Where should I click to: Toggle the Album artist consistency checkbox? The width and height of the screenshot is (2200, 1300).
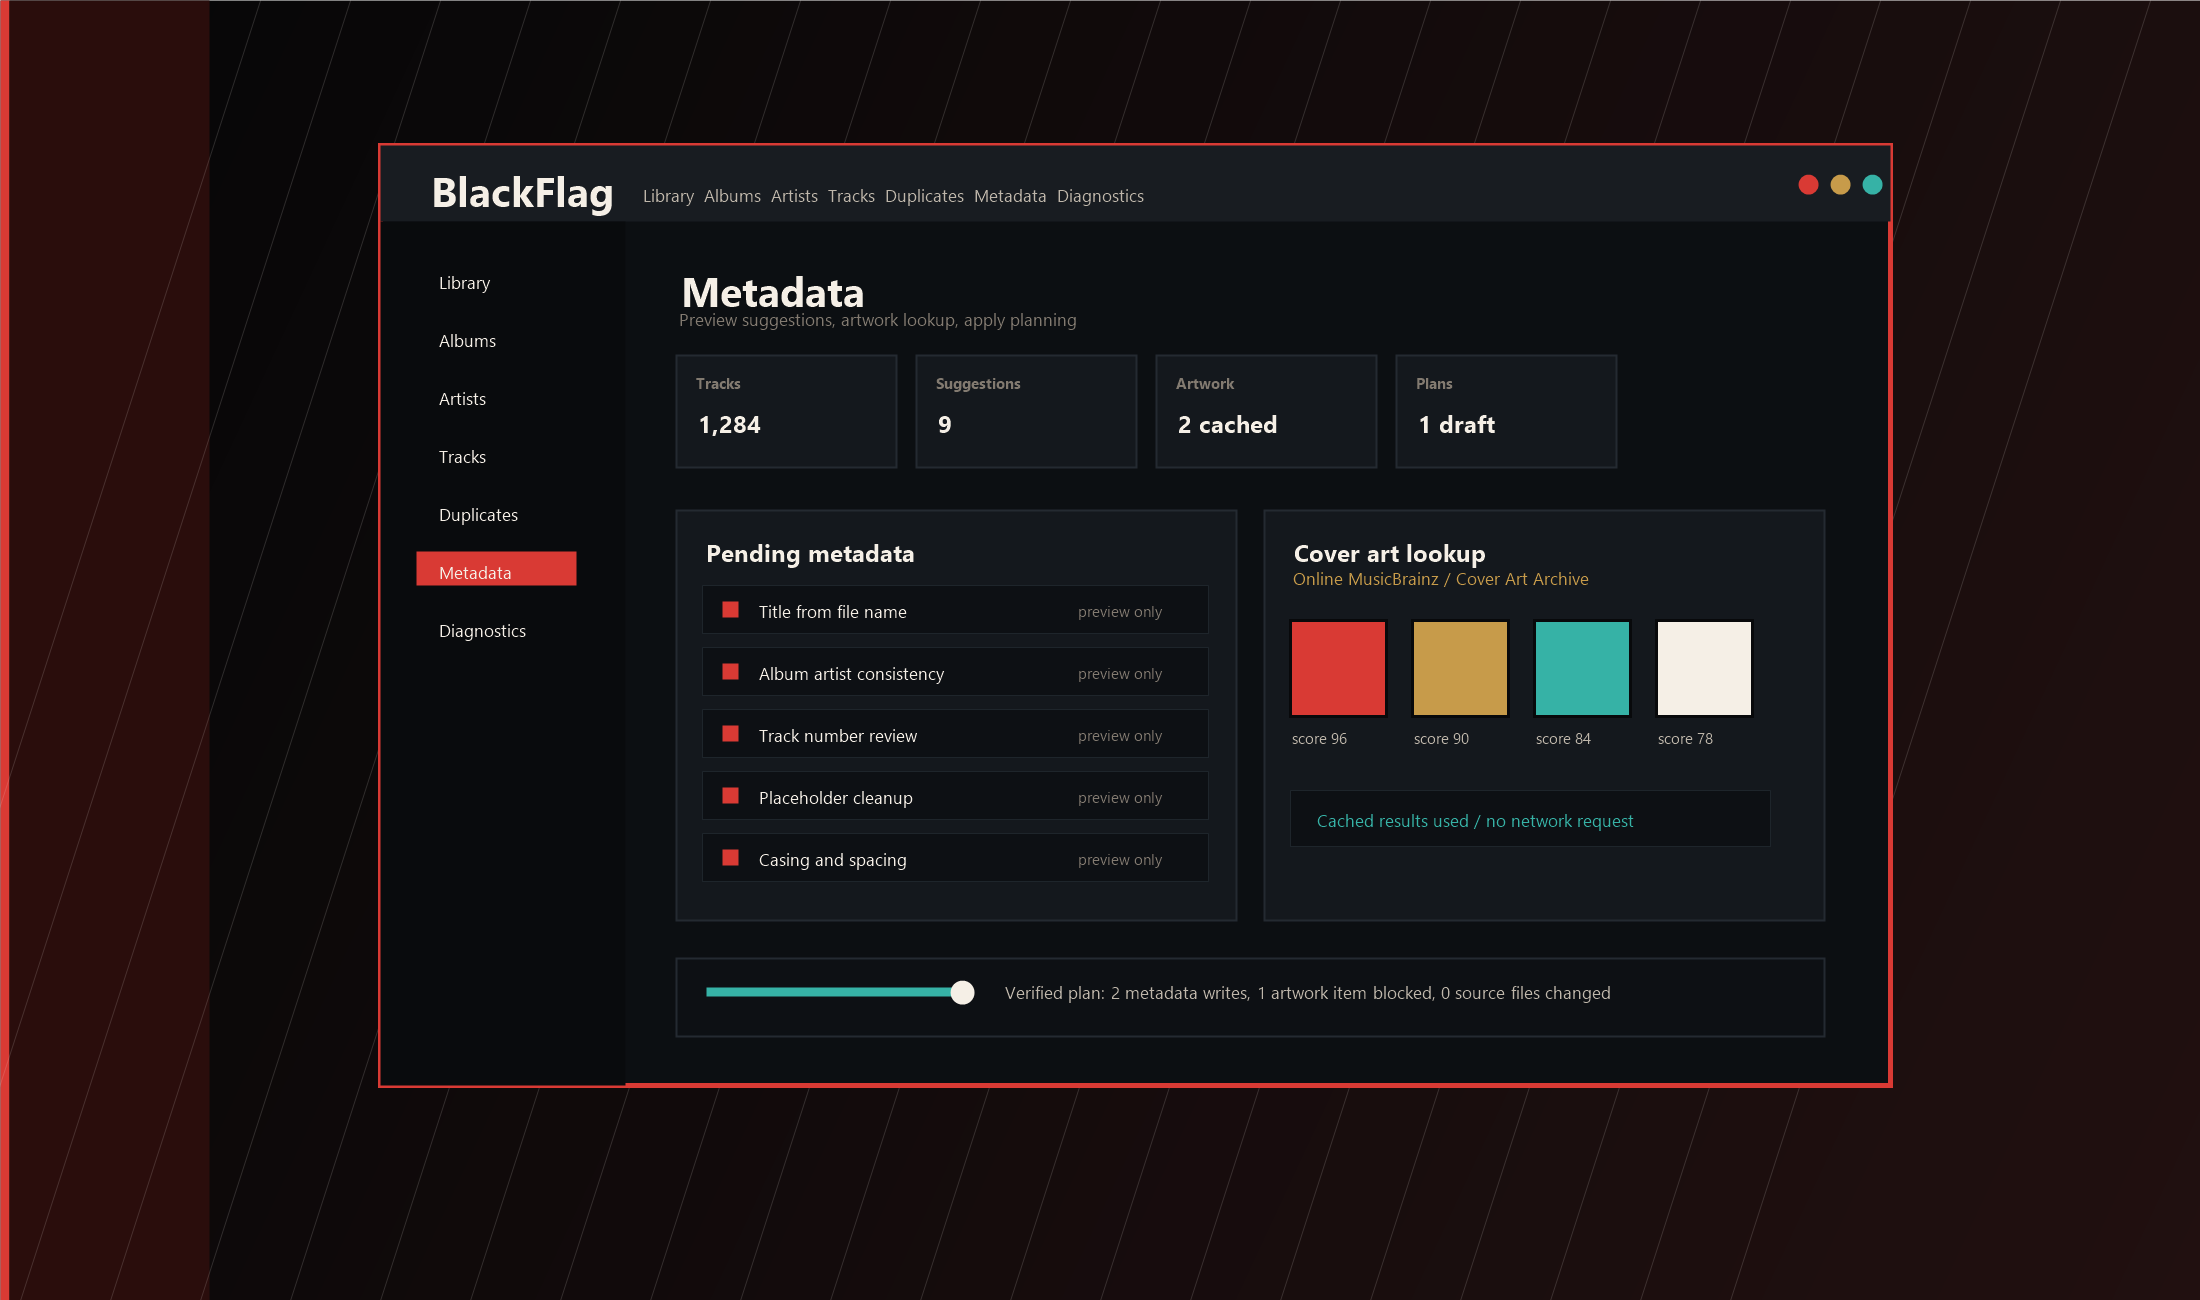pos(731,672)
